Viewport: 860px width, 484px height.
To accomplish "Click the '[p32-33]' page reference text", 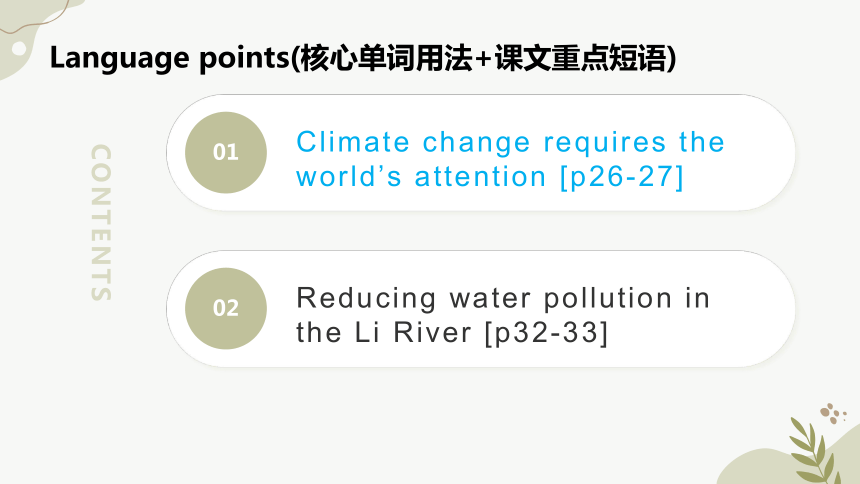I will (547, 333).
